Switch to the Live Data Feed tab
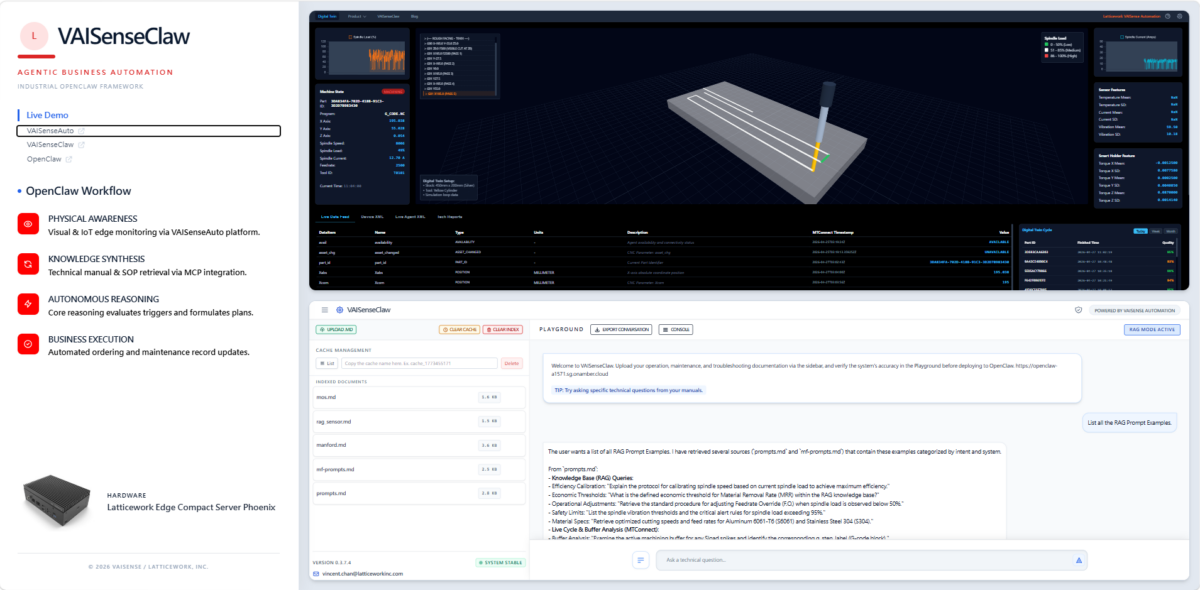 [336, 217]
